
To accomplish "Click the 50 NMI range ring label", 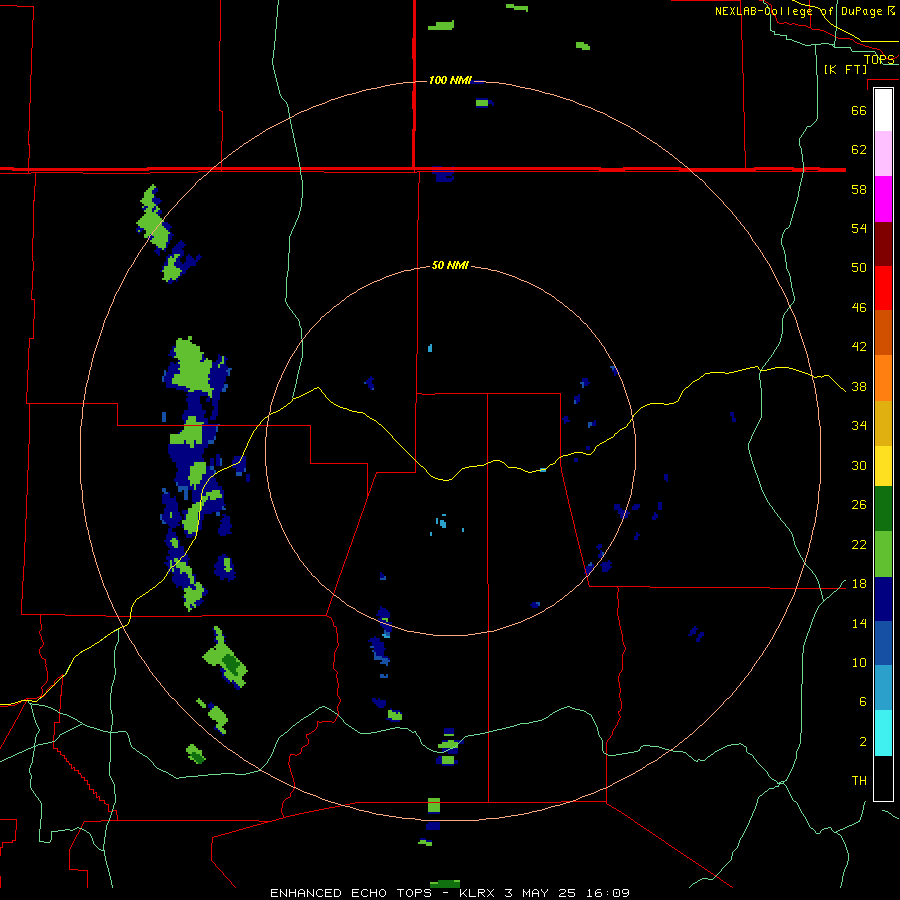I will [450, 265].
